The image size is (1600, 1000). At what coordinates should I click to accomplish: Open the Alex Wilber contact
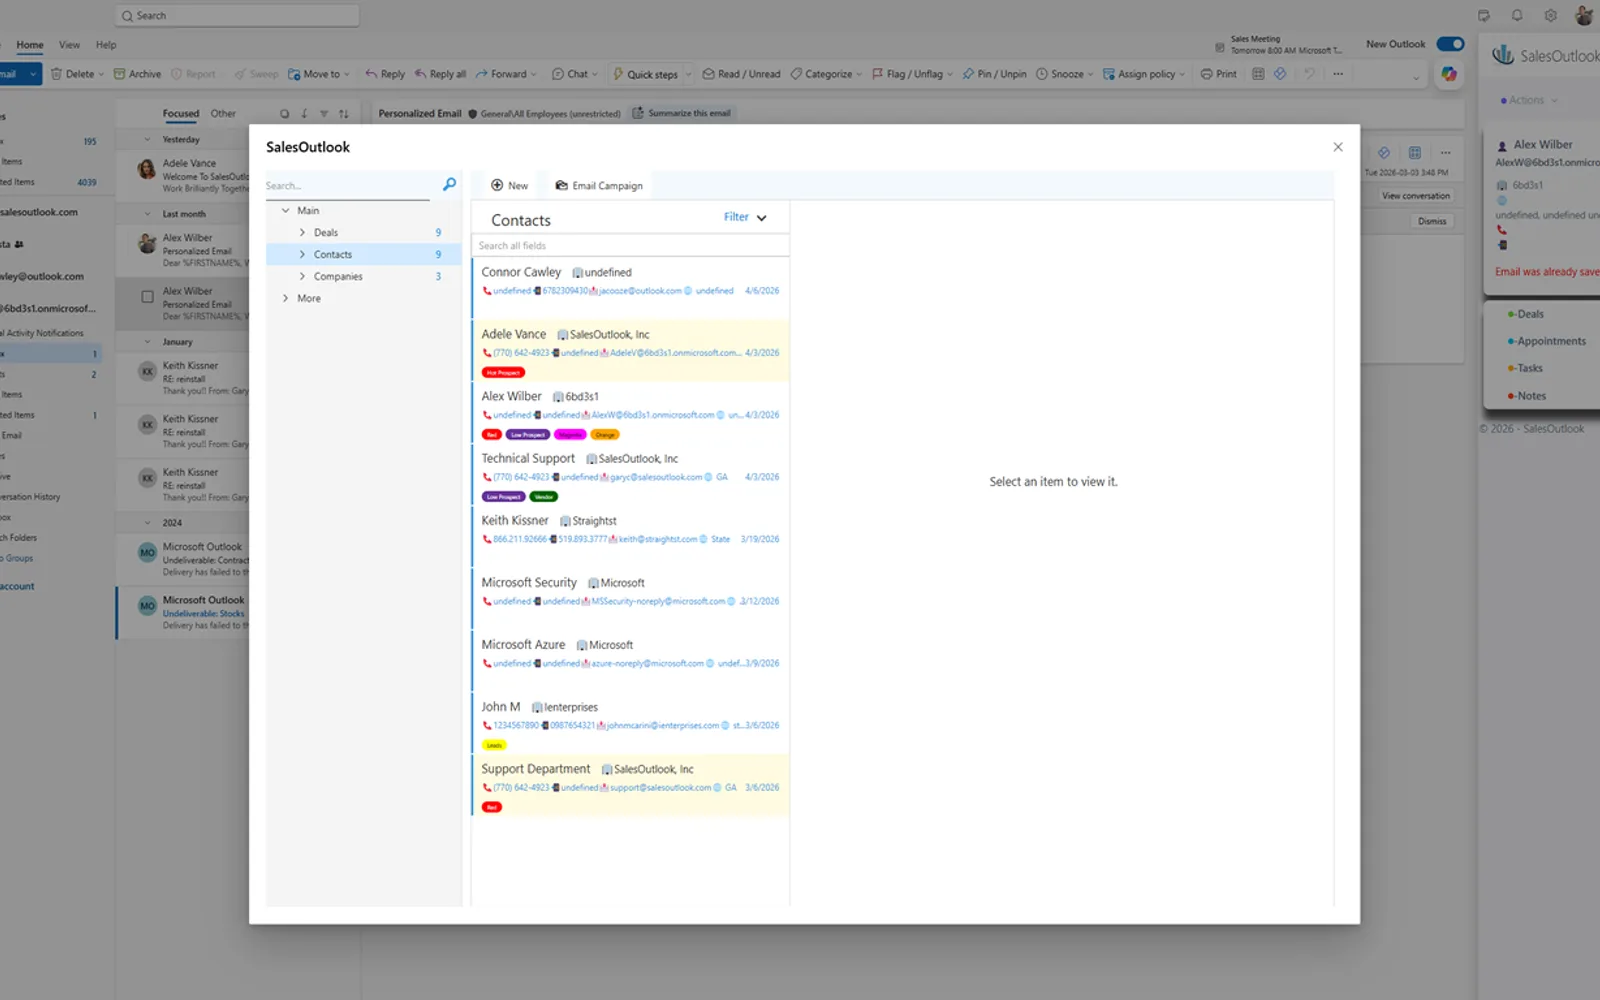pos(630,413)
